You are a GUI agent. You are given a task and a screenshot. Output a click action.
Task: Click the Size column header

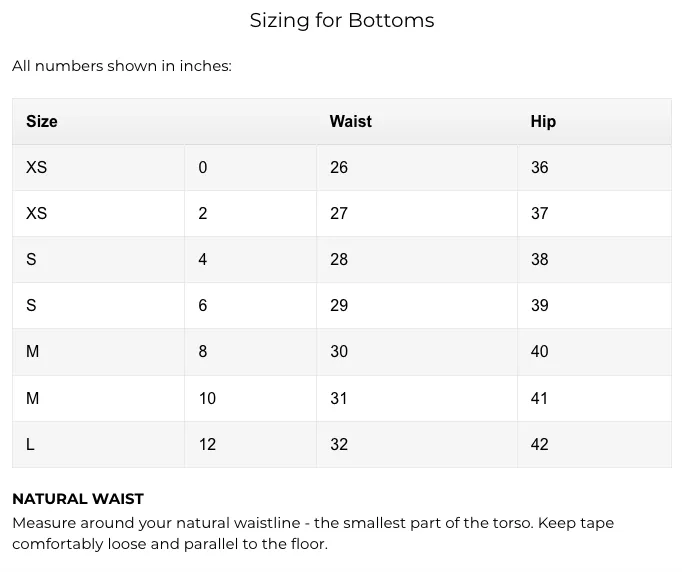(x=42, y=121)
